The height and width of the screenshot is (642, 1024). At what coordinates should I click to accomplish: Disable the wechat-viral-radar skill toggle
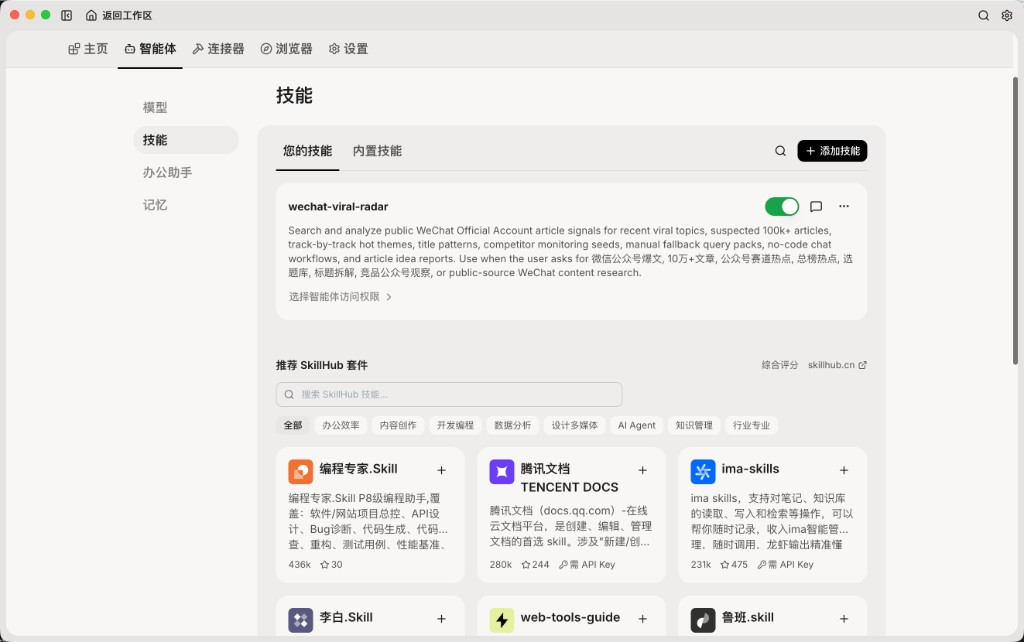(x=782, y=206)
